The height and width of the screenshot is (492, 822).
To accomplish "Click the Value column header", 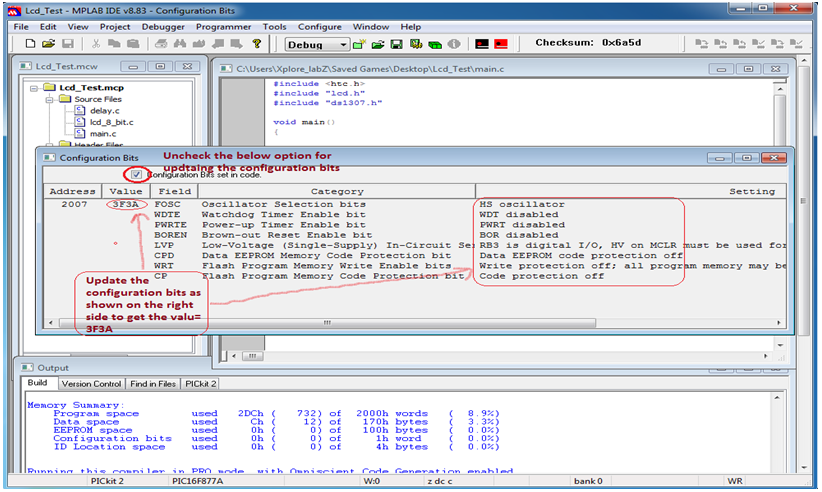I will [x=126, y=191].
